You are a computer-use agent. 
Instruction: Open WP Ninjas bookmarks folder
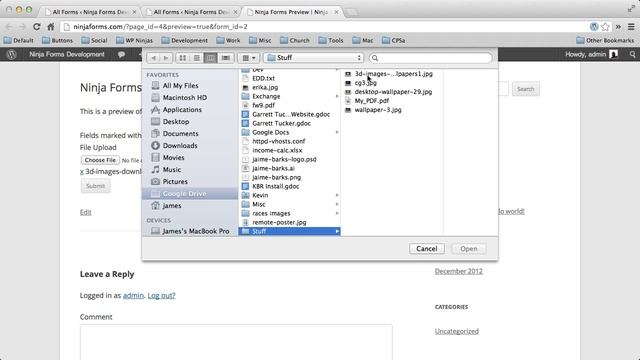(x=134, y=40)
